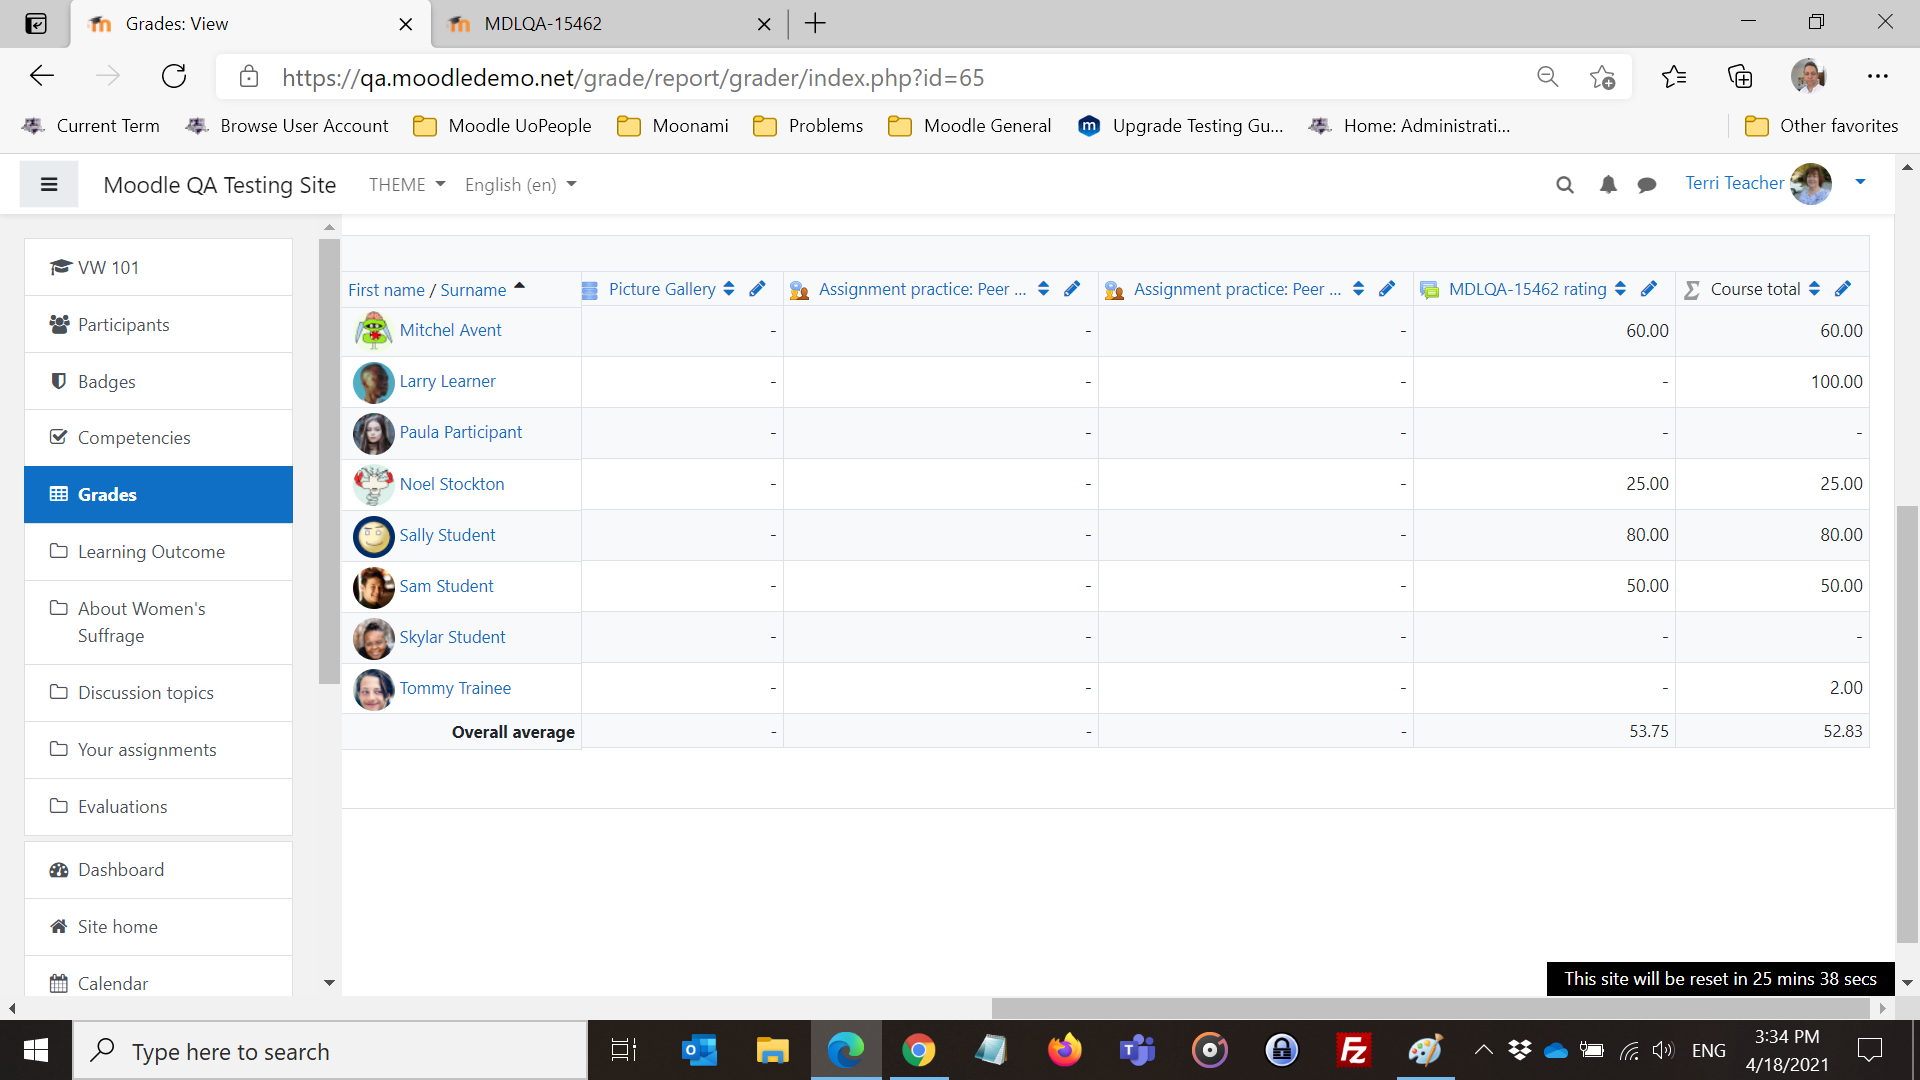Open Badges in the side navigation

[x=158, y=382]
